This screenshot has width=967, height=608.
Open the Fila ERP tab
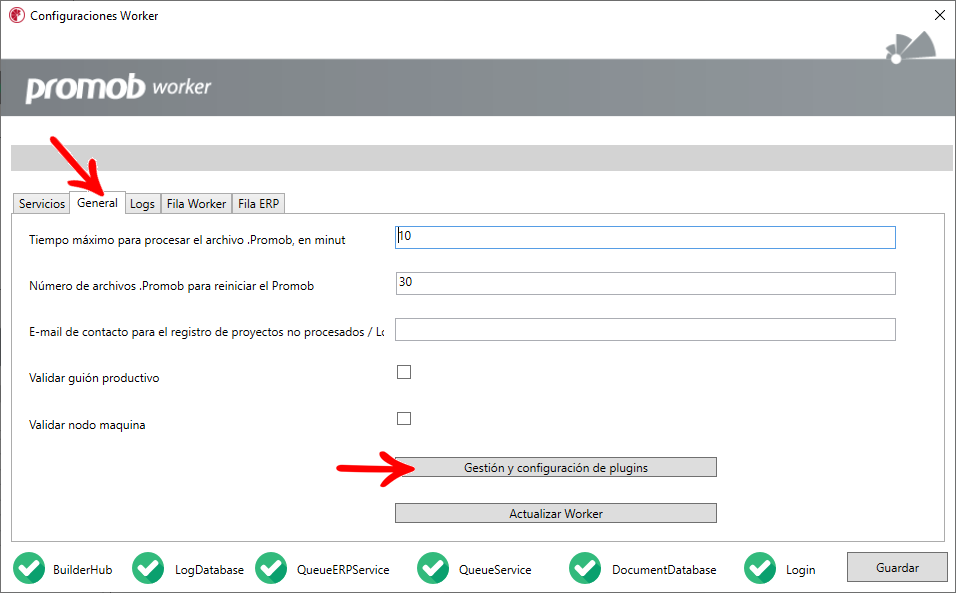(x=258, y=203)
